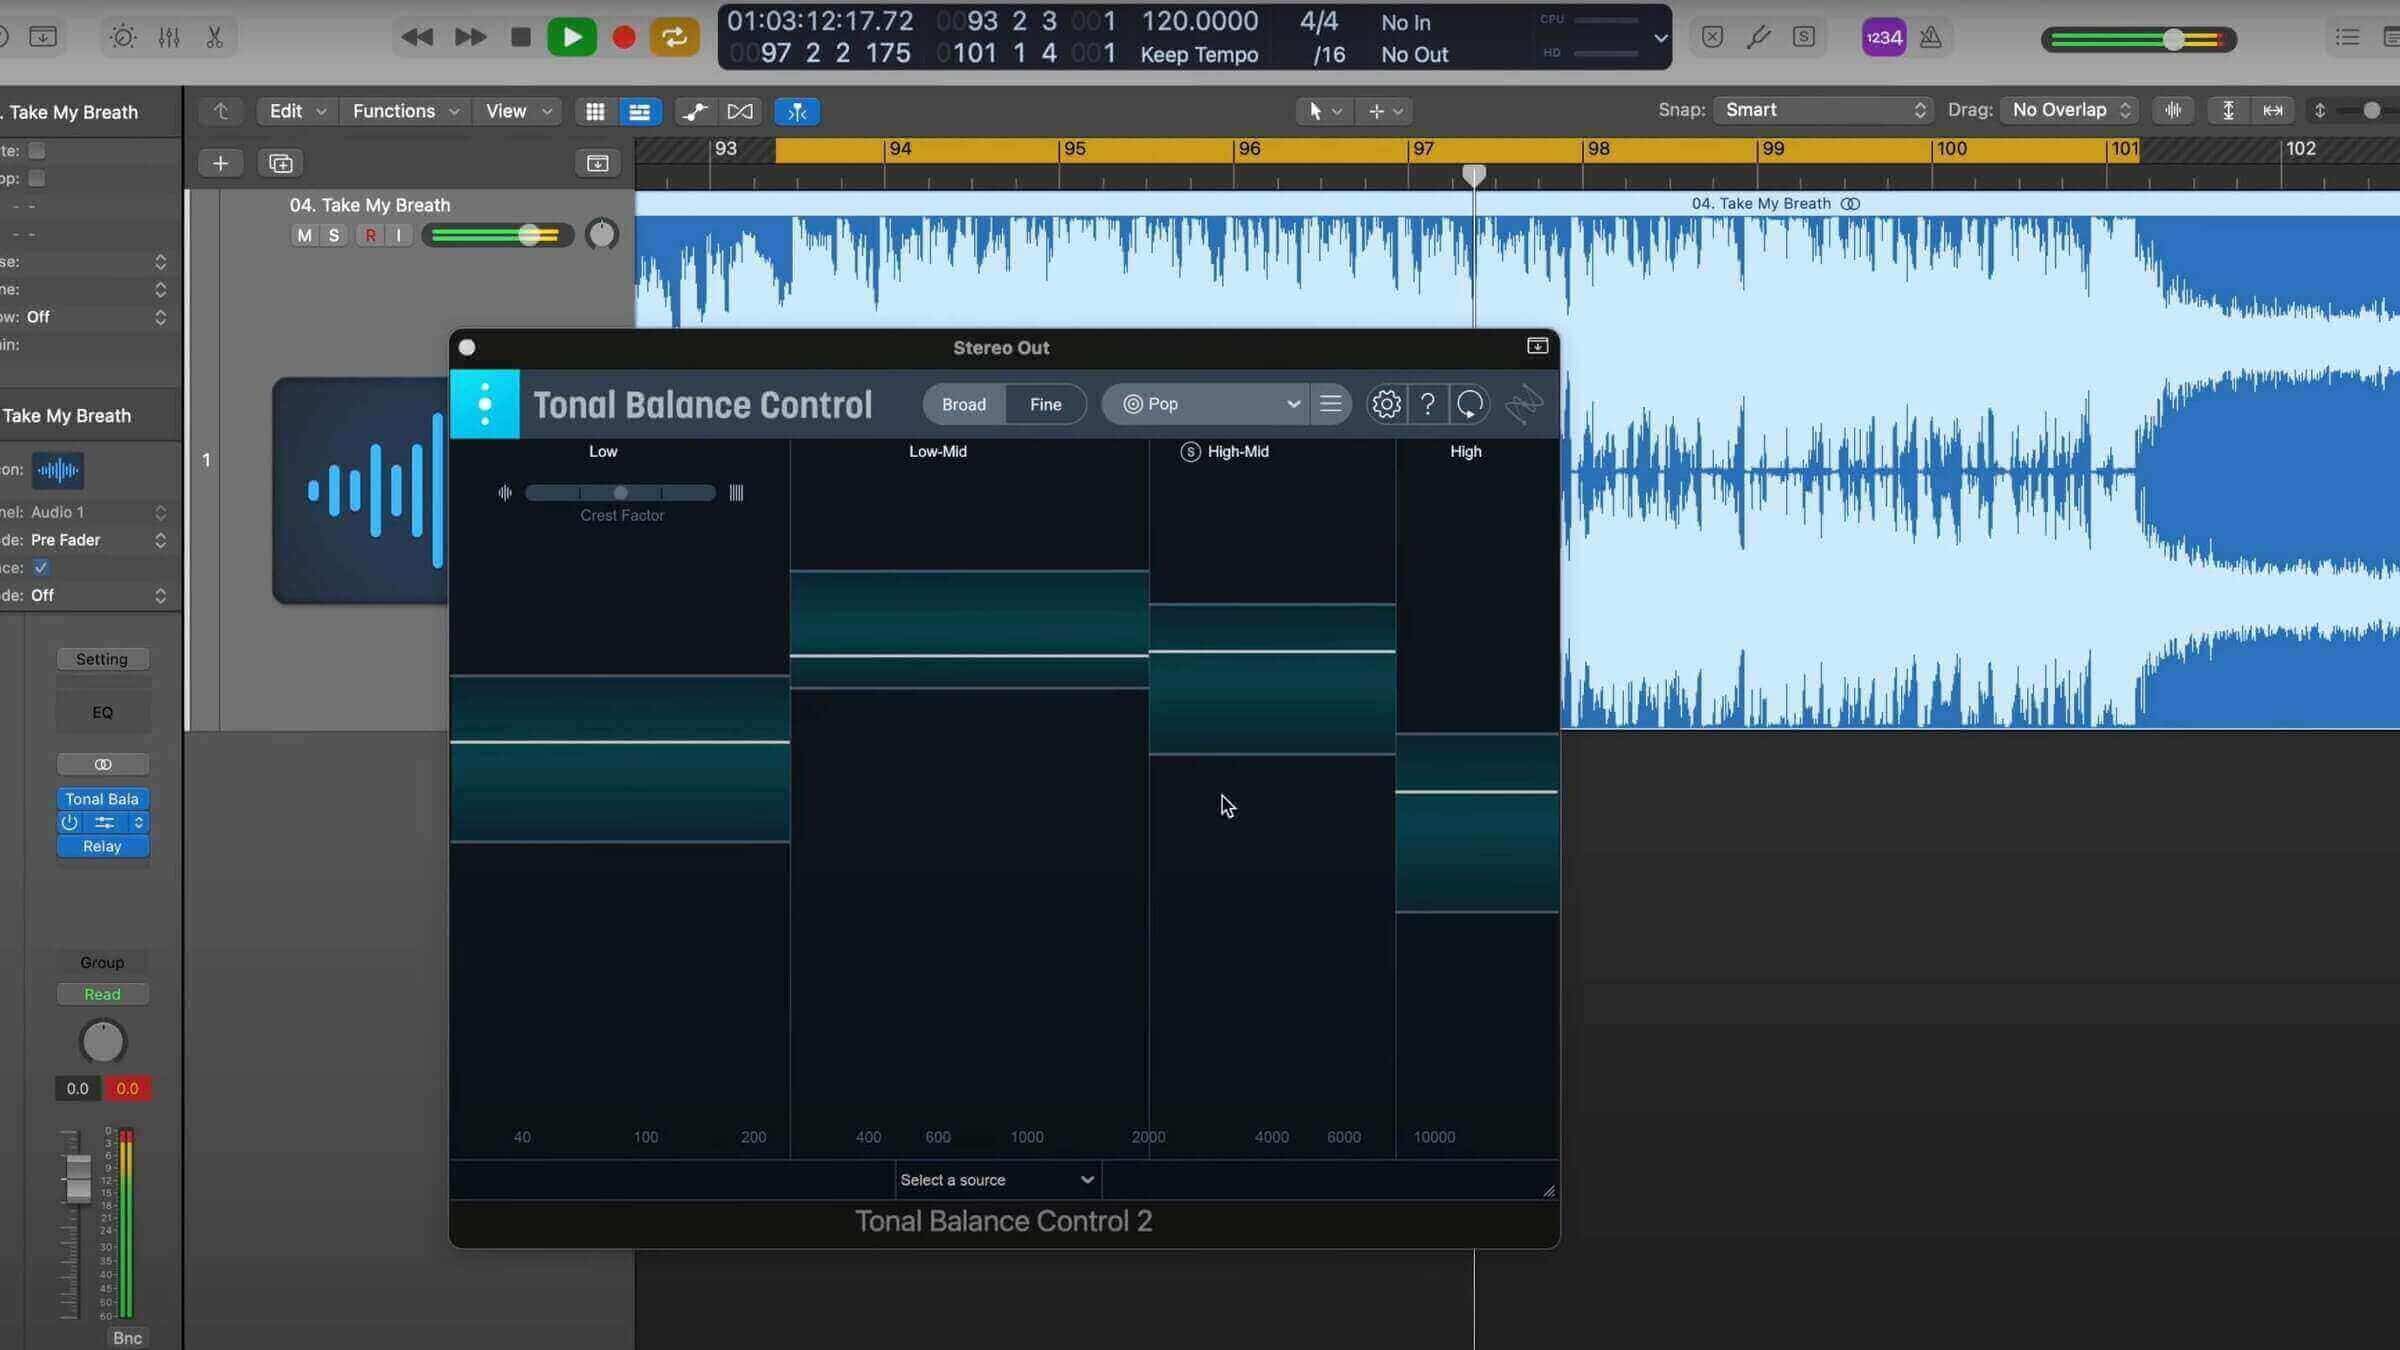Toggle input monitoring I button
The width and height of the screenshot is (2400, 1350).
coord(399,235)
